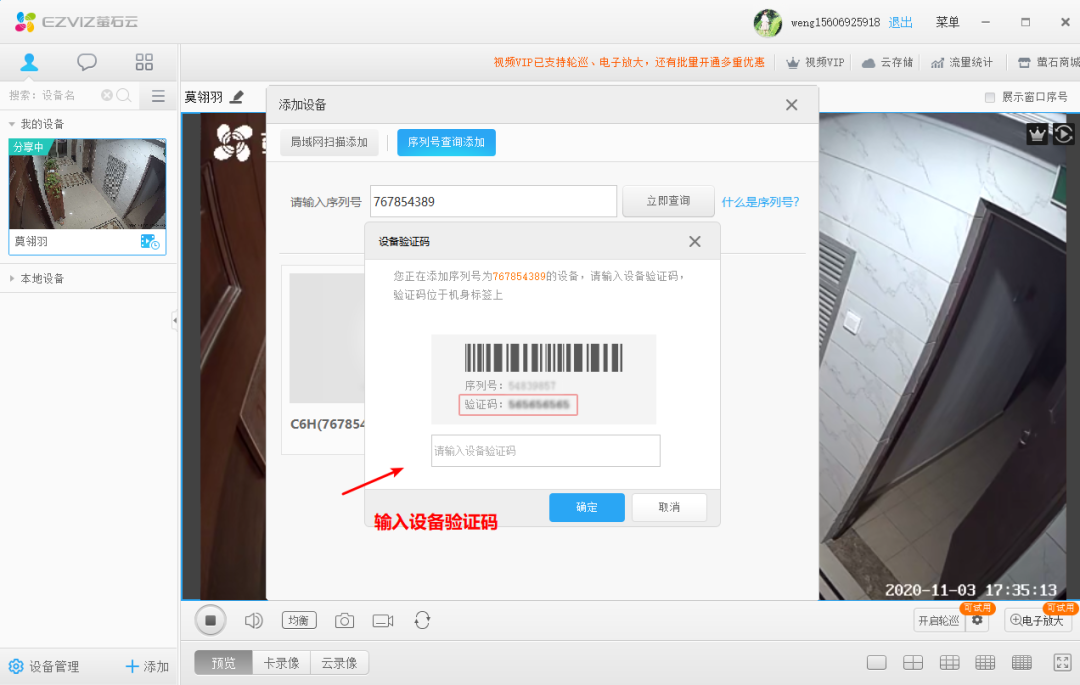Image resolution: width=1080 pixels, height=685 pixels.
Task: Toggle the 均衡 balance mode
Action: click(x=298, y=620)
